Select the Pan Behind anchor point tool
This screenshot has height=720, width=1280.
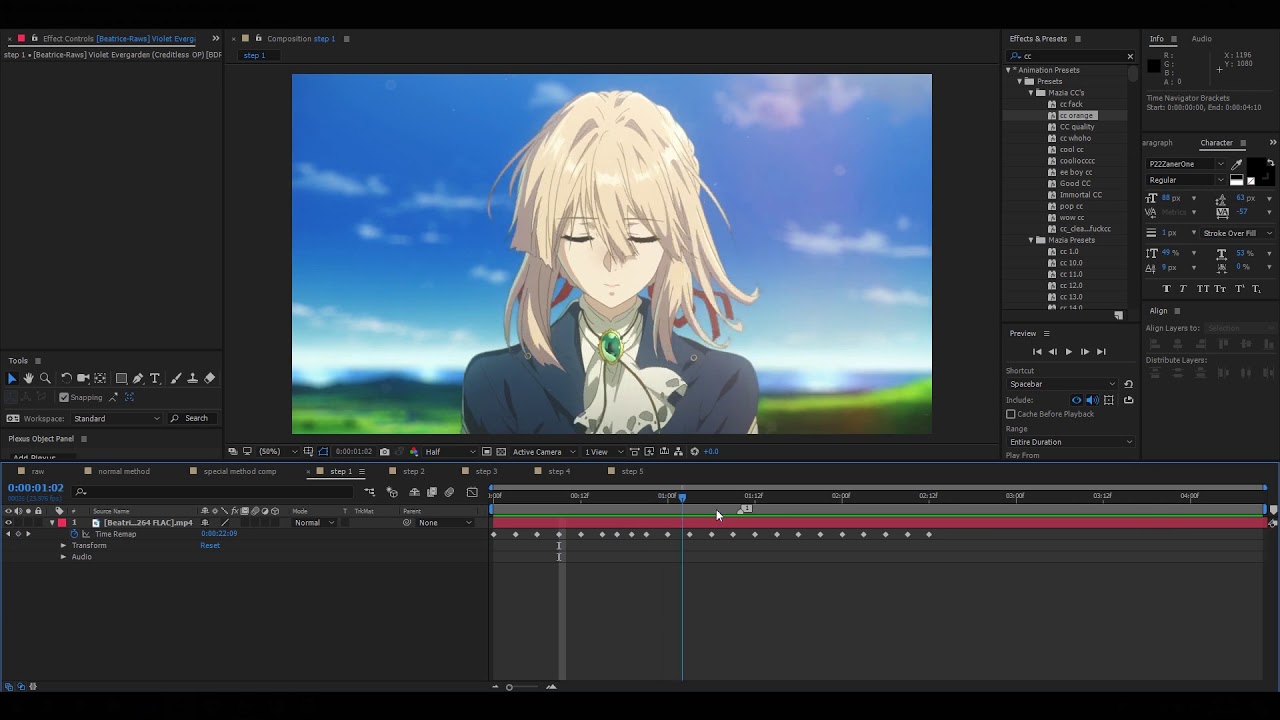(x=100, y=378)
